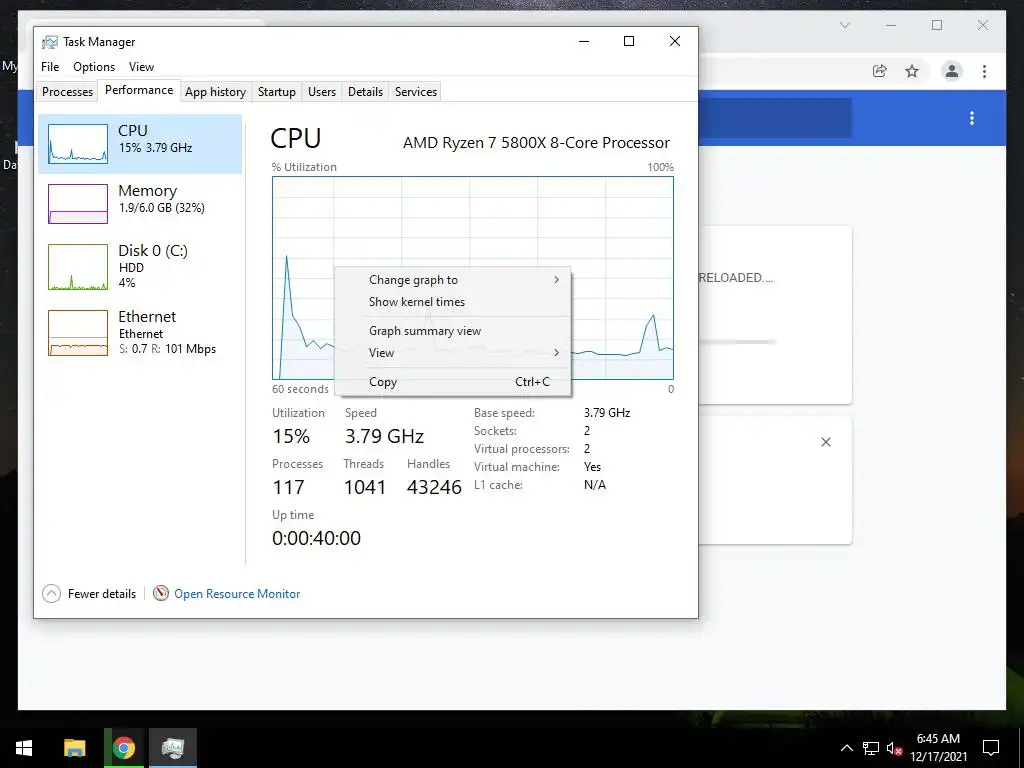Viewport: 1024px width, 768px height.
Task: Open the Options menu
Action: (94, 67)
